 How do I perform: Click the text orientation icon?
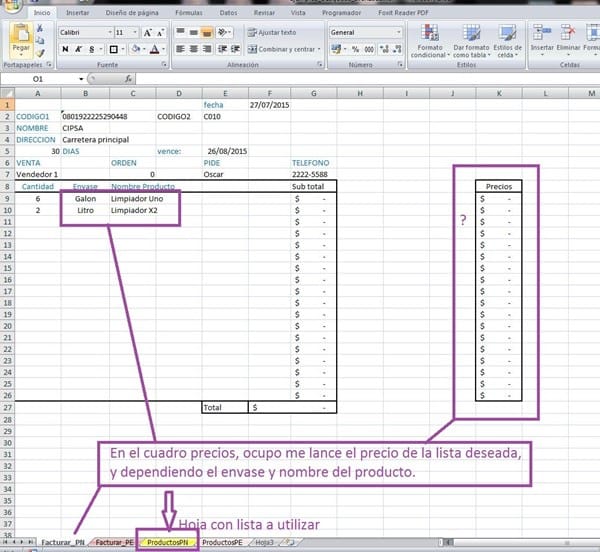coord(224,32)
